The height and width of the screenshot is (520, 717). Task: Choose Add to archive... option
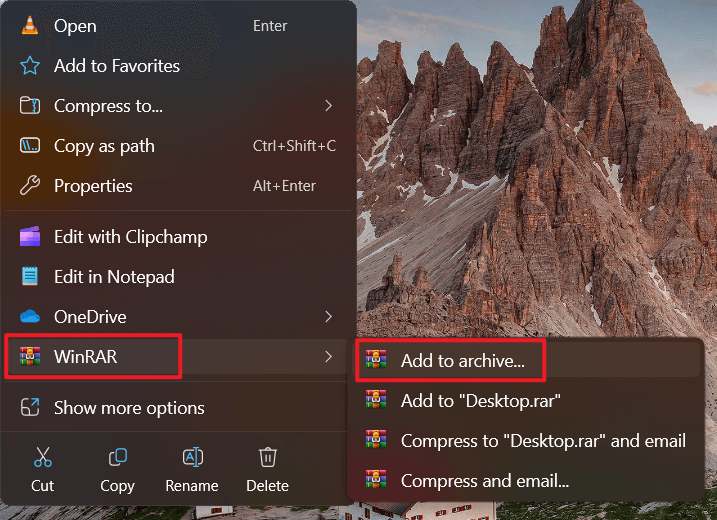462,361
